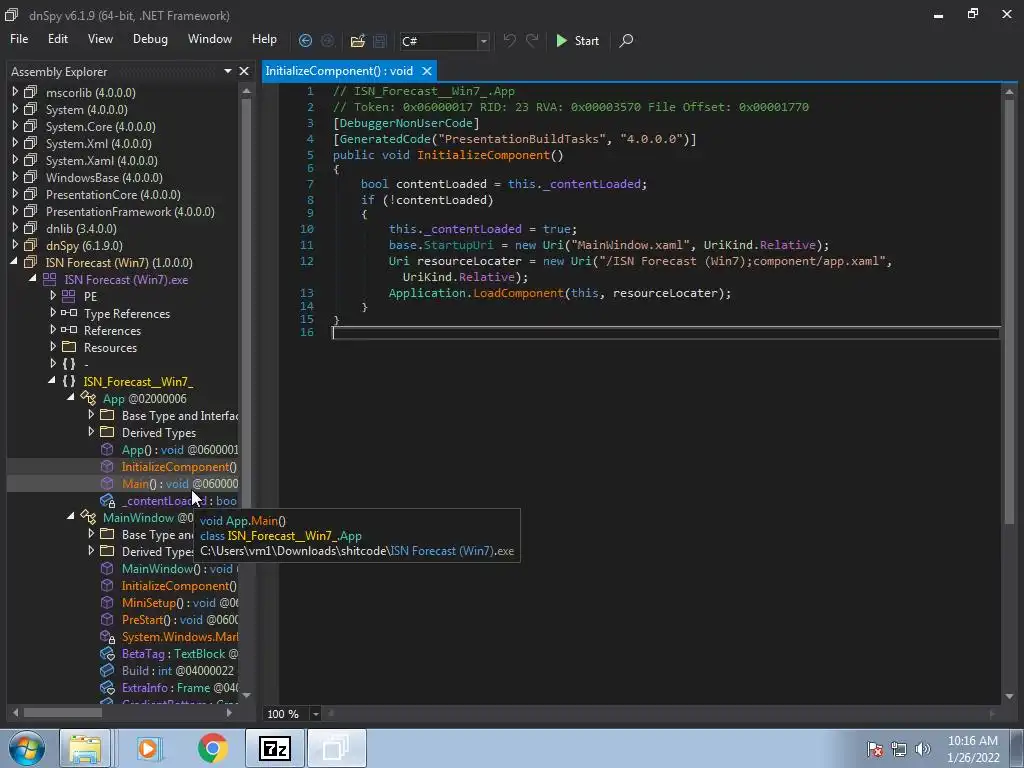Select the InitializeComponent() : void tab
The height and width of the screenshot is (768, 1024).
tap(339, 71)
